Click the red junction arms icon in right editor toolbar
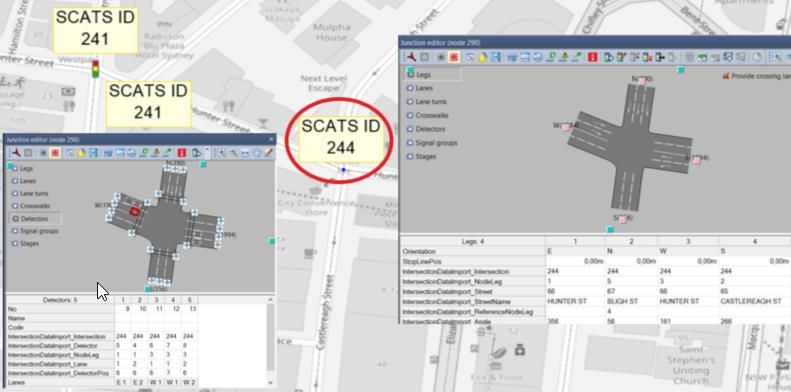The height and width of the screenshot is (392, 791). 412,57
